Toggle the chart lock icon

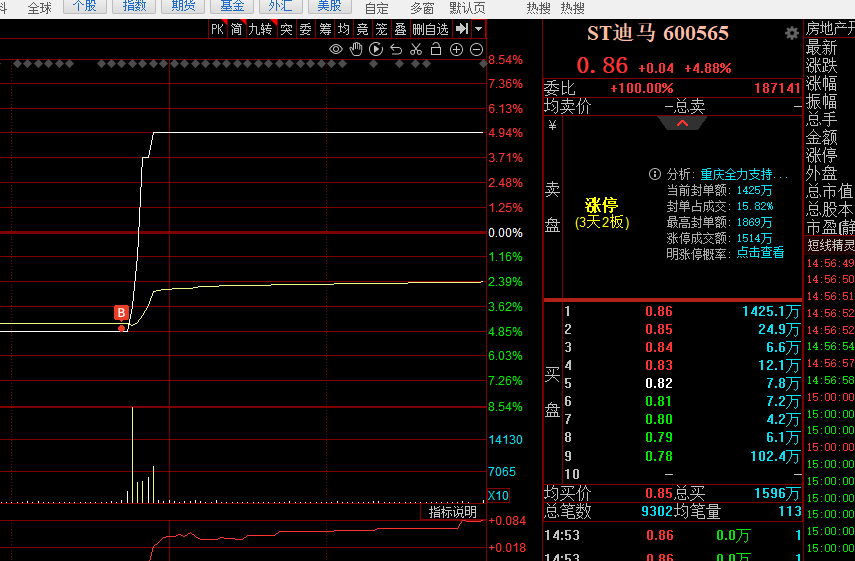[x=436, y=49]
